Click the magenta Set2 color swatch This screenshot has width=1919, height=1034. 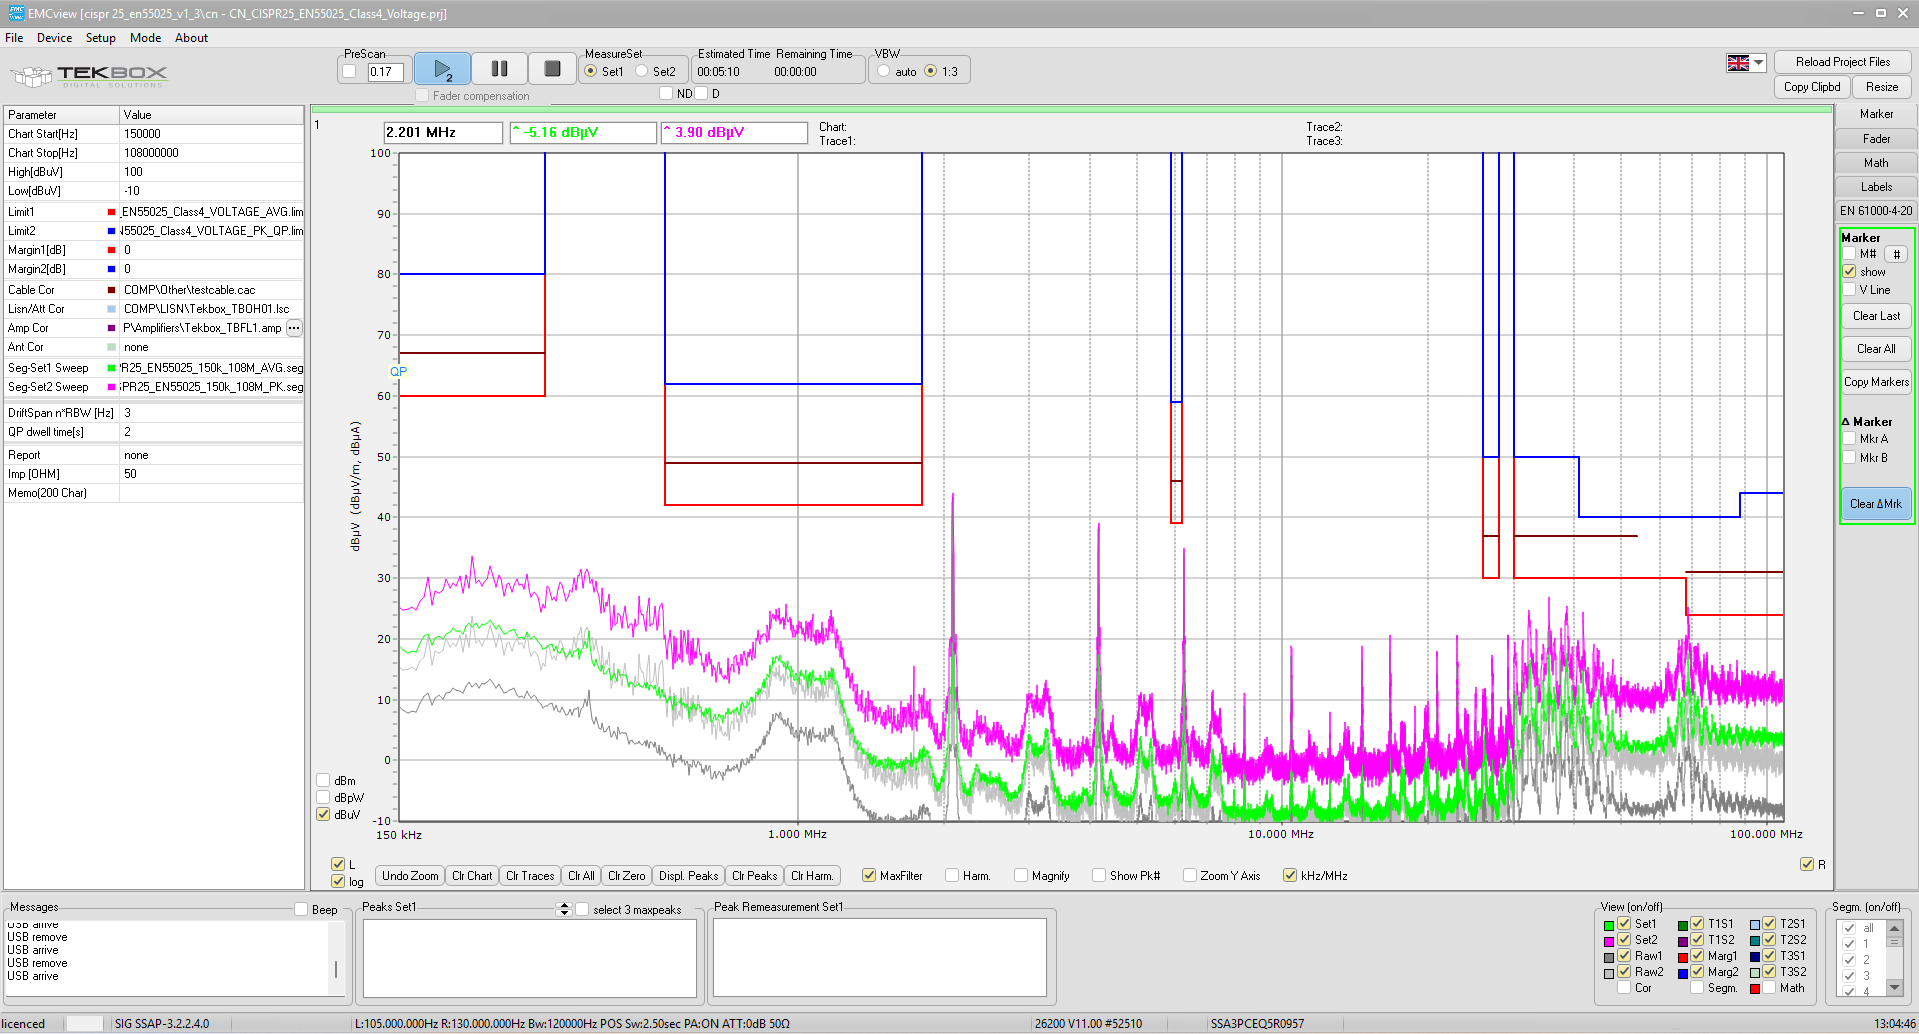point(1608,941)
